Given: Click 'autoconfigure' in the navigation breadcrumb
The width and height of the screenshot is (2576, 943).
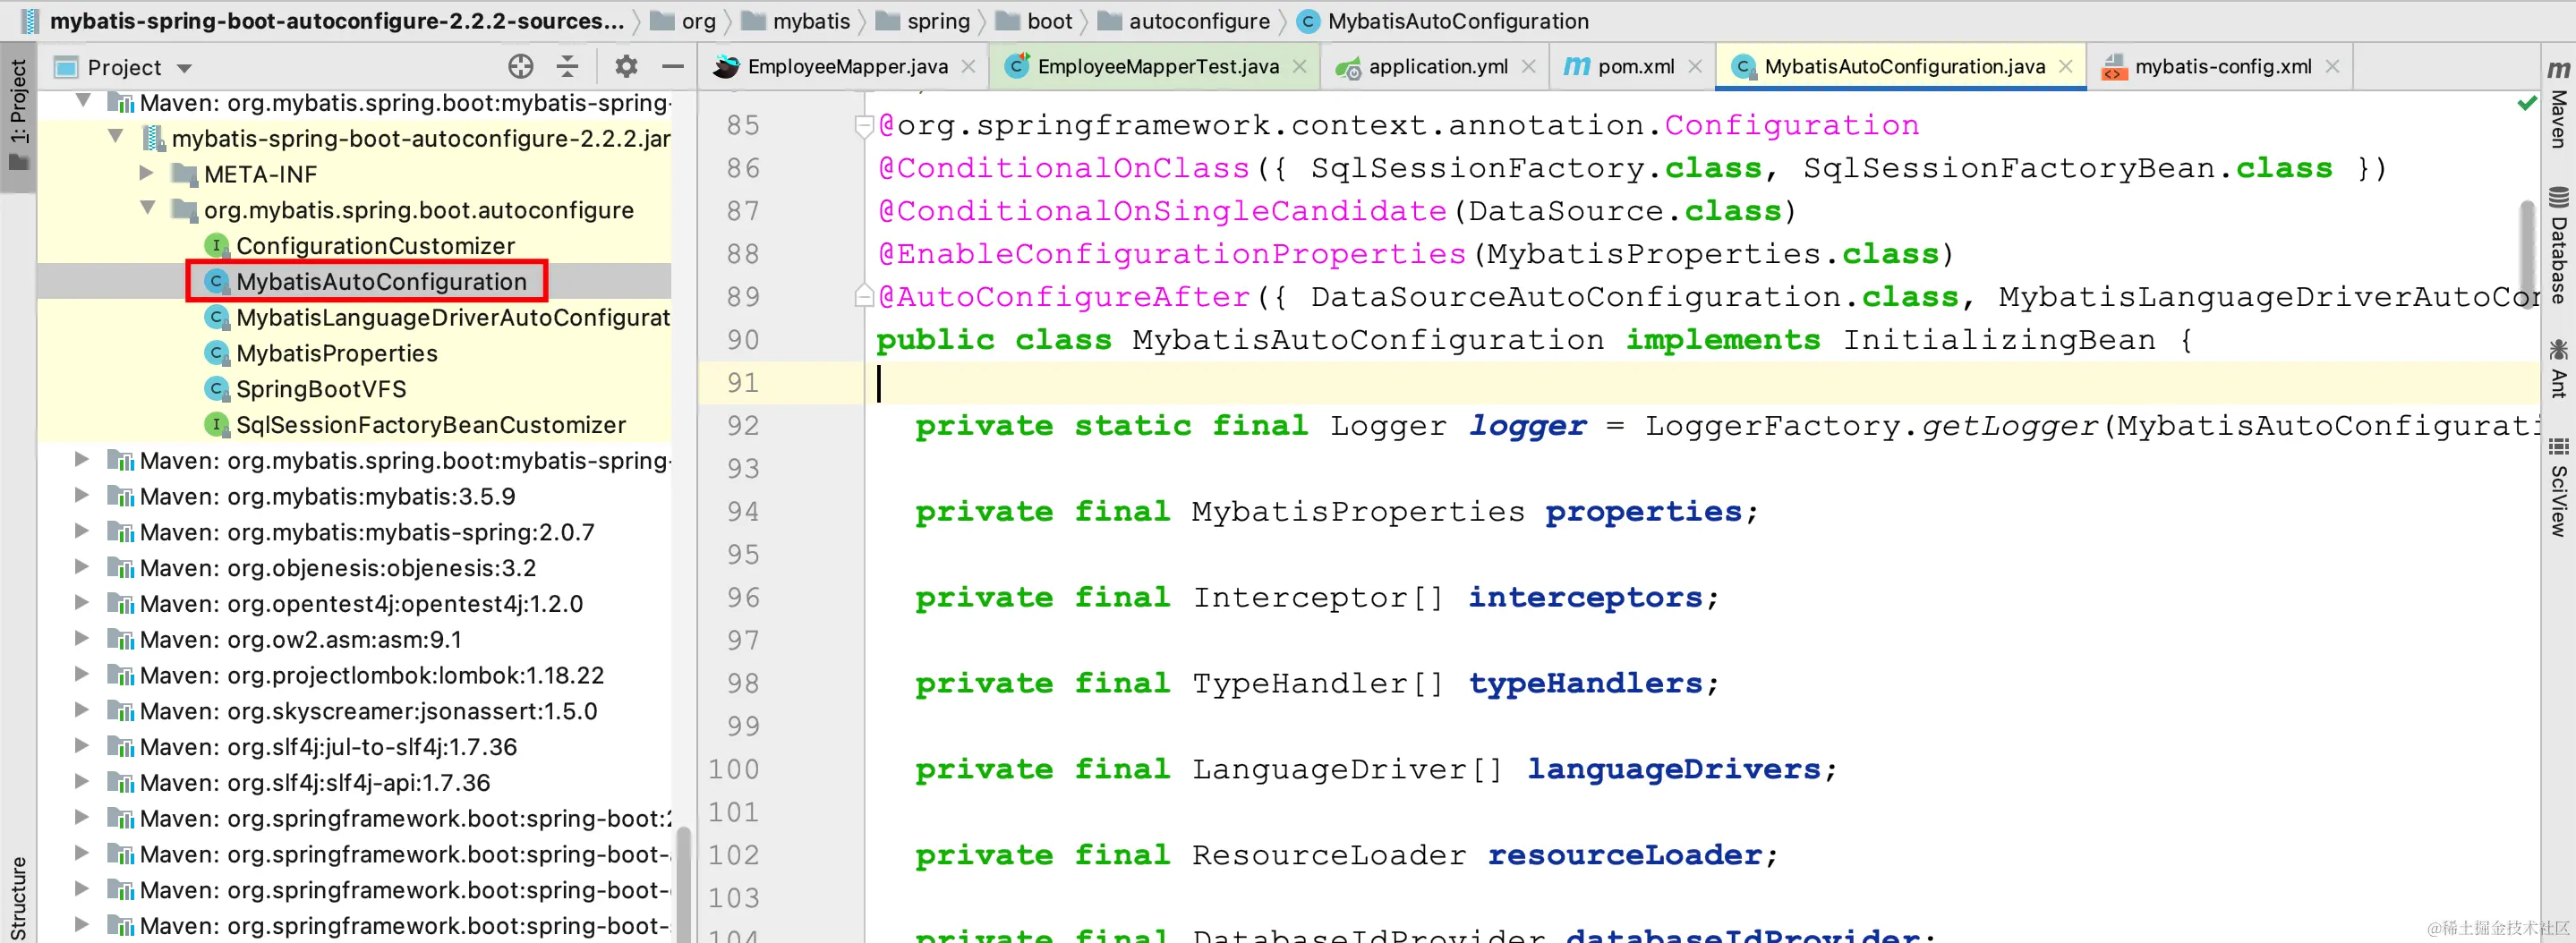Looking at the screenshot, I should pos(1199,21).
